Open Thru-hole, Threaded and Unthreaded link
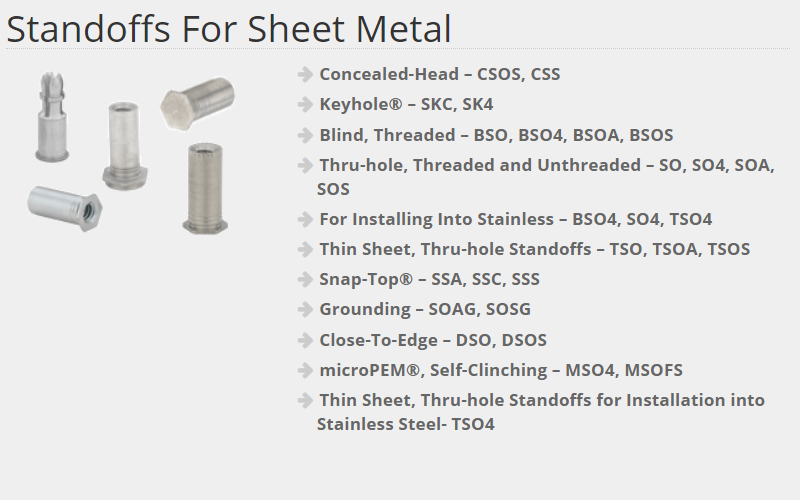The image size is (800, 500). [546, 177]
